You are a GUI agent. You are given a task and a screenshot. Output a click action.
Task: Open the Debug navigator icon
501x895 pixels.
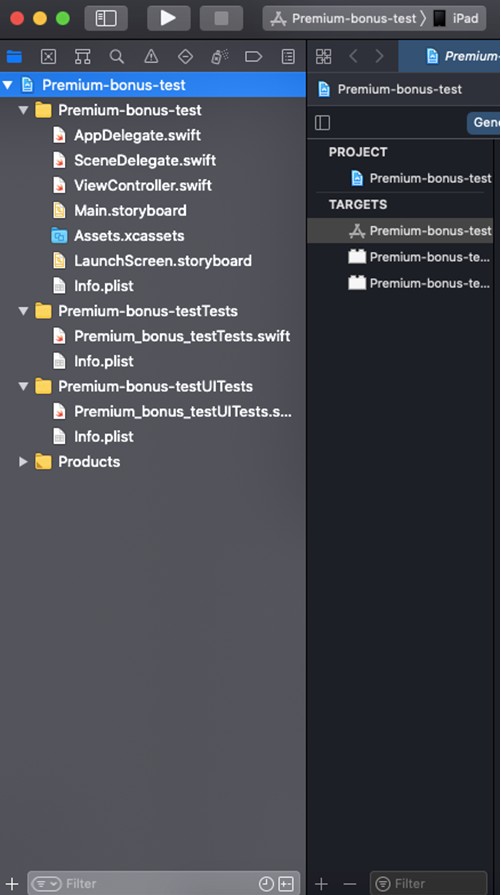coord(220,56)
